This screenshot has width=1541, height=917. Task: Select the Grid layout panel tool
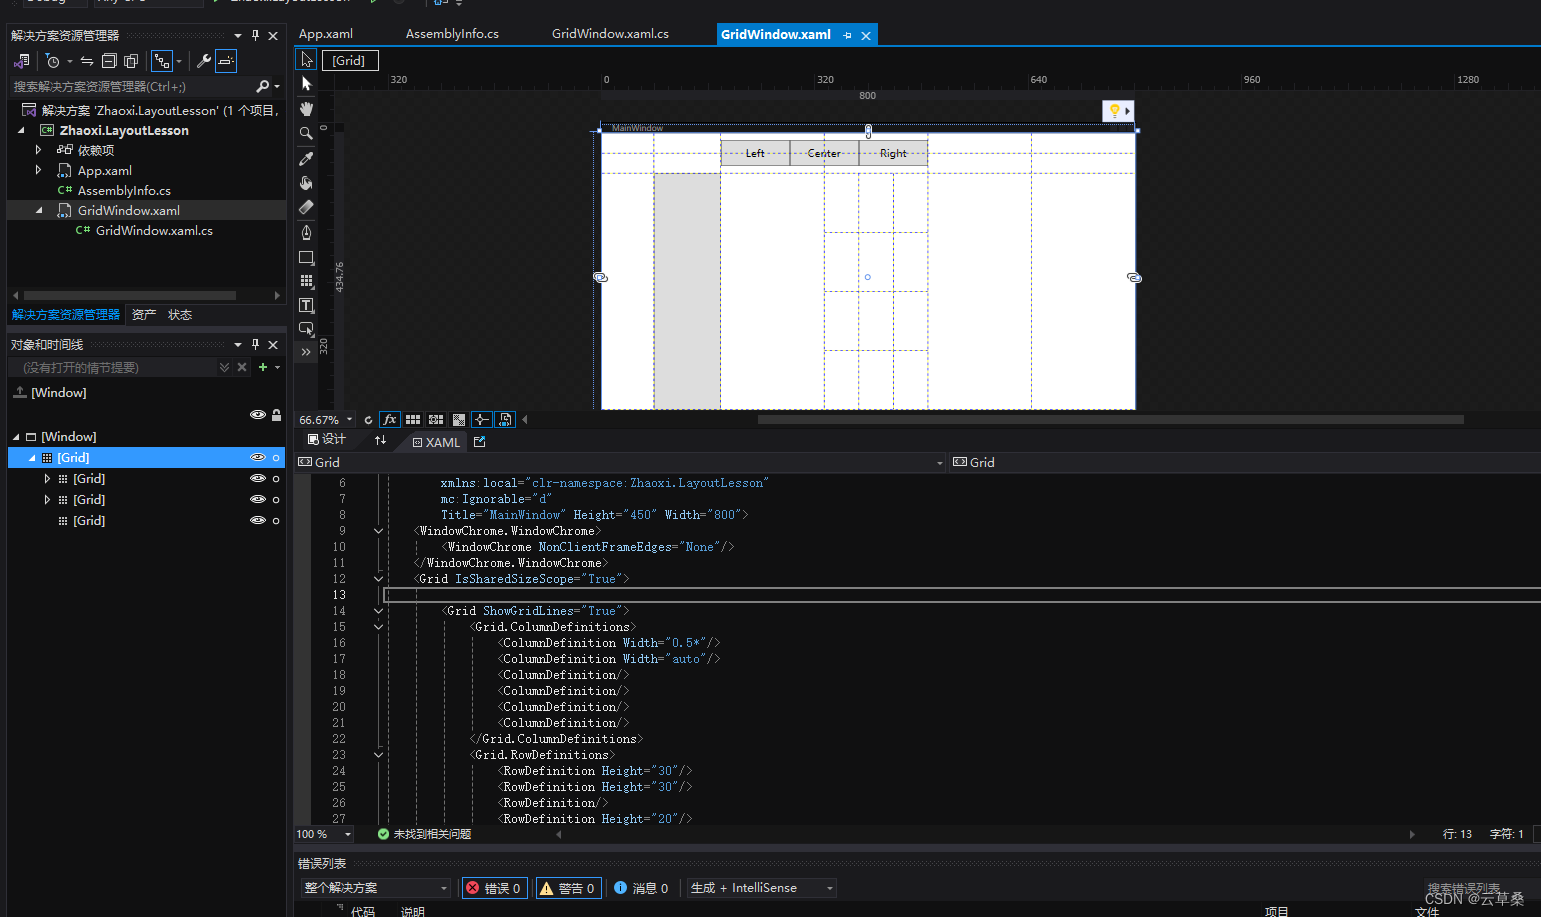click(306, 281)
